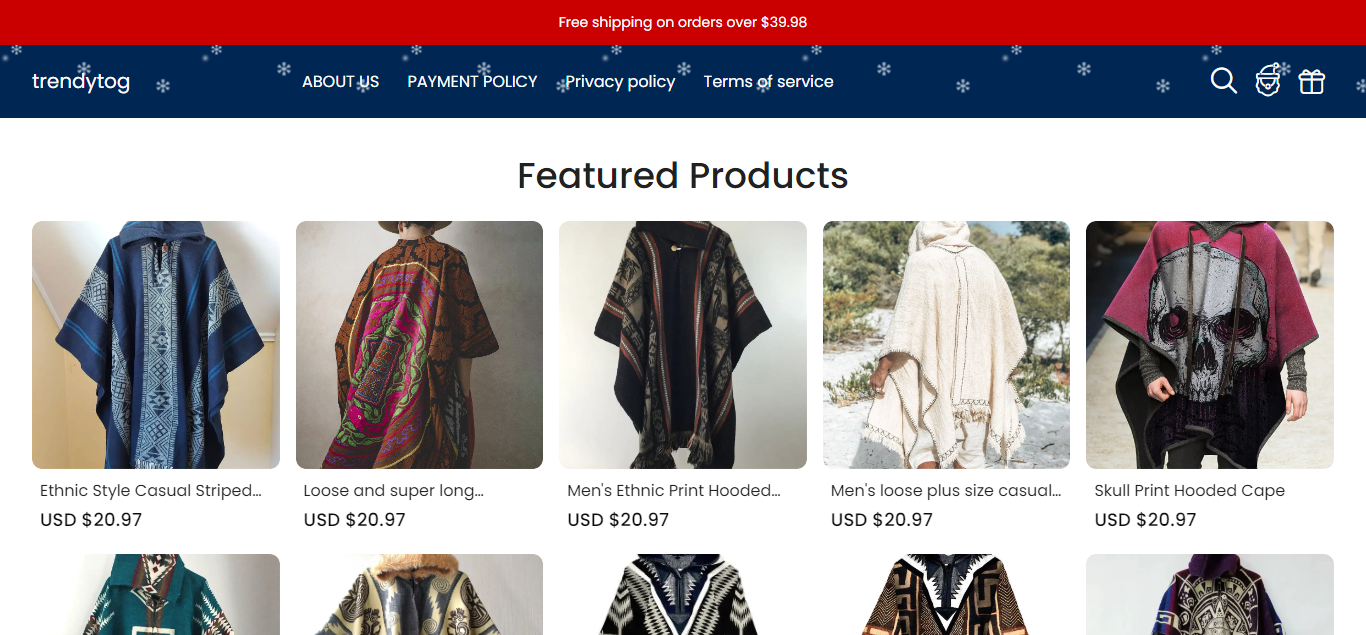Image resolution: width=1366 pixels, height=635 pixels.
Task: Open the Ethnic Style Casual Striped product title
Action: tap(151, 491)
